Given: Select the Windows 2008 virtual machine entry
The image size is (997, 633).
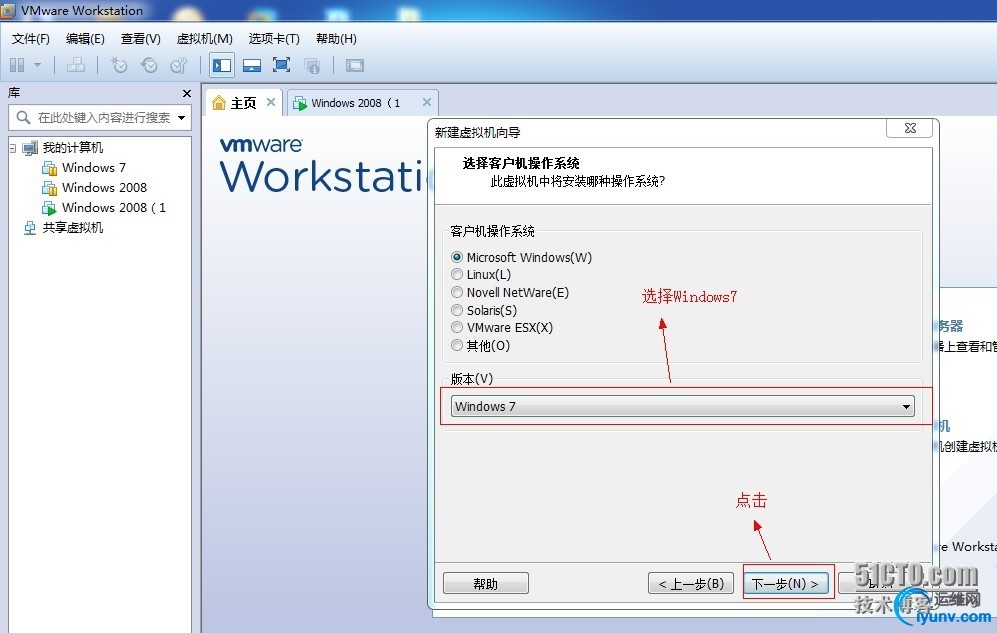Looking at the screenshot, I should (x=104, y=187).
